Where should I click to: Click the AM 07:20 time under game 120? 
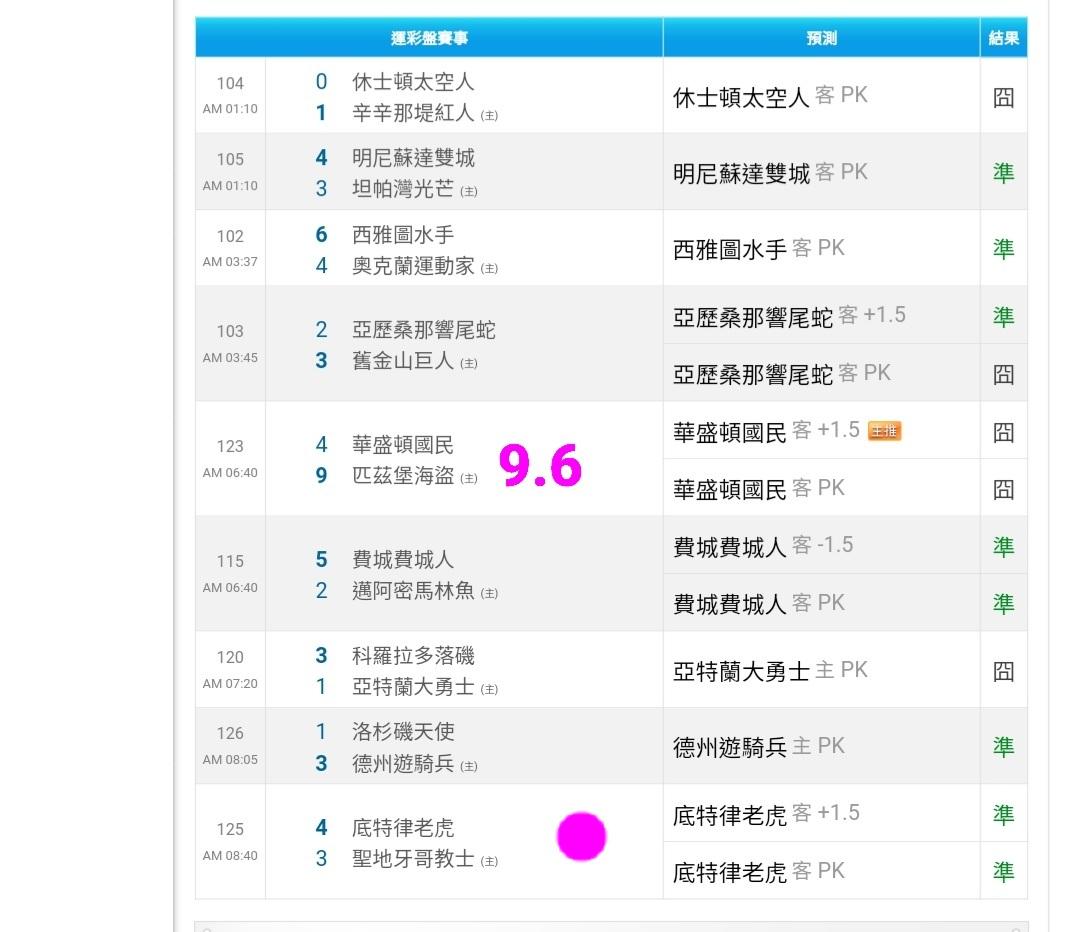tap(230, 683)
